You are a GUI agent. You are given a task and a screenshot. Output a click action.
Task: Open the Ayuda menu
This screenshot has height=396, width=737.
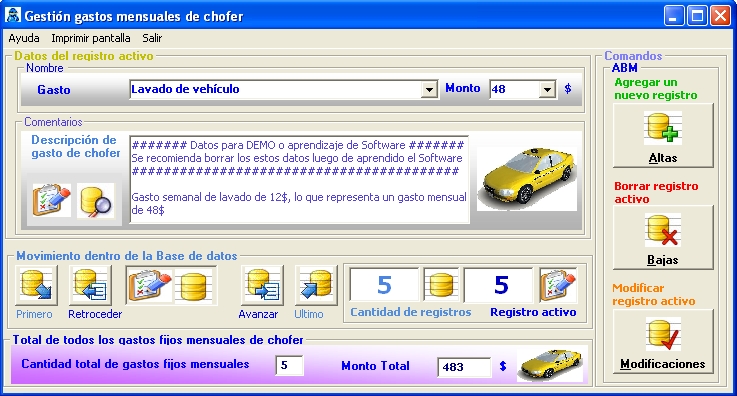[x=24, y=38]
